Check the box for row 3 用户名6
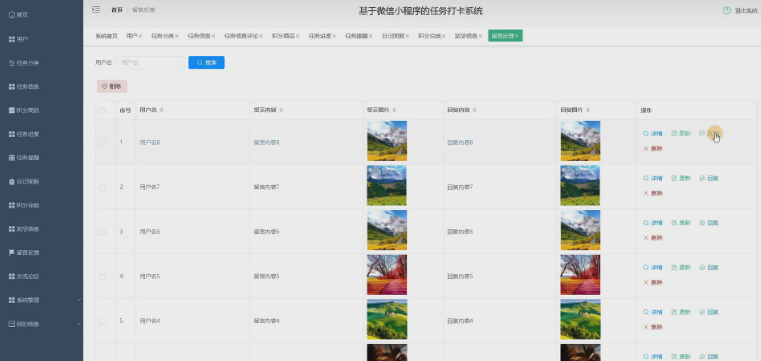This screenshot has width=761, height=361. (x=102, y=232)
